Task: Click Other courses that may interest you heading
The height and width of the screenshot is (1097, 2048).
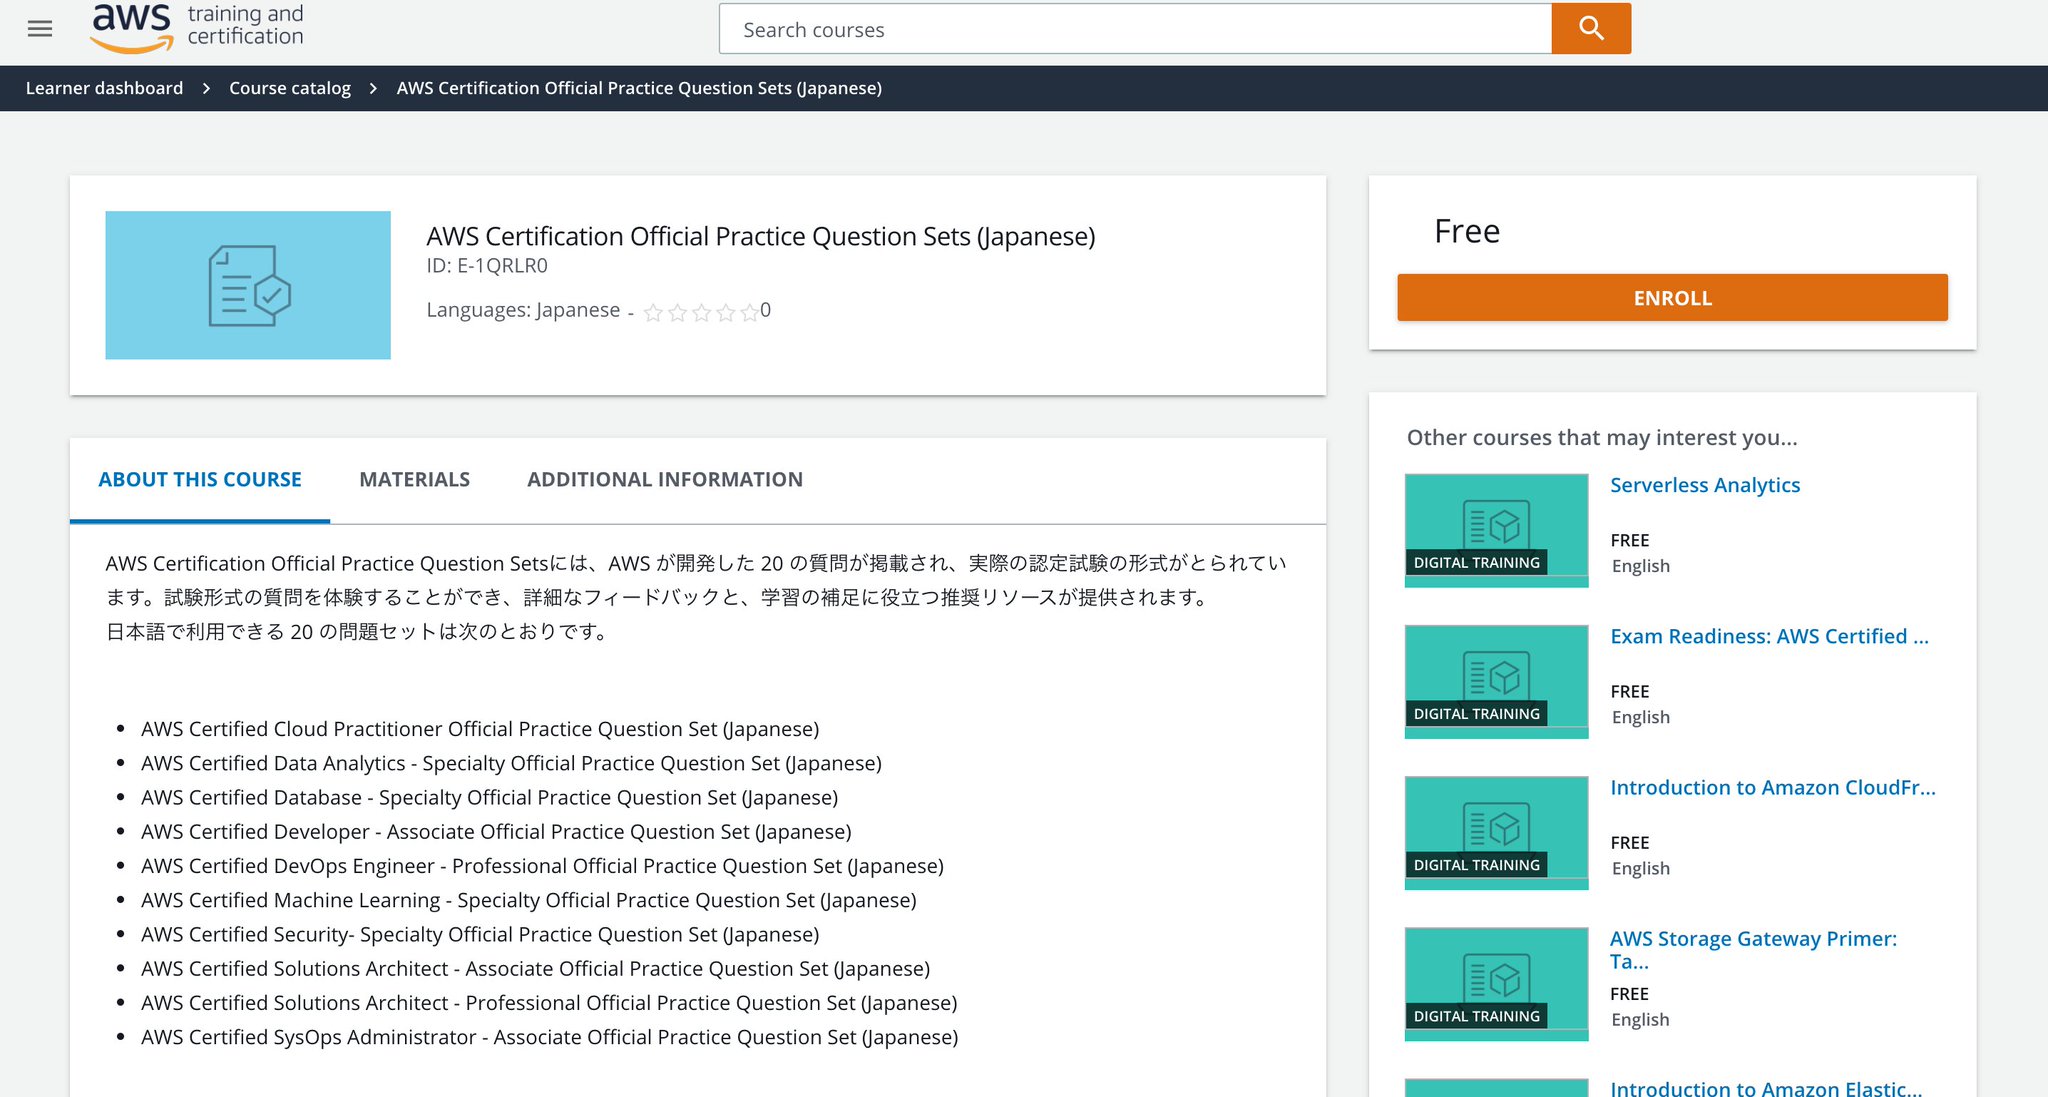Action: tap(1602, 437)
